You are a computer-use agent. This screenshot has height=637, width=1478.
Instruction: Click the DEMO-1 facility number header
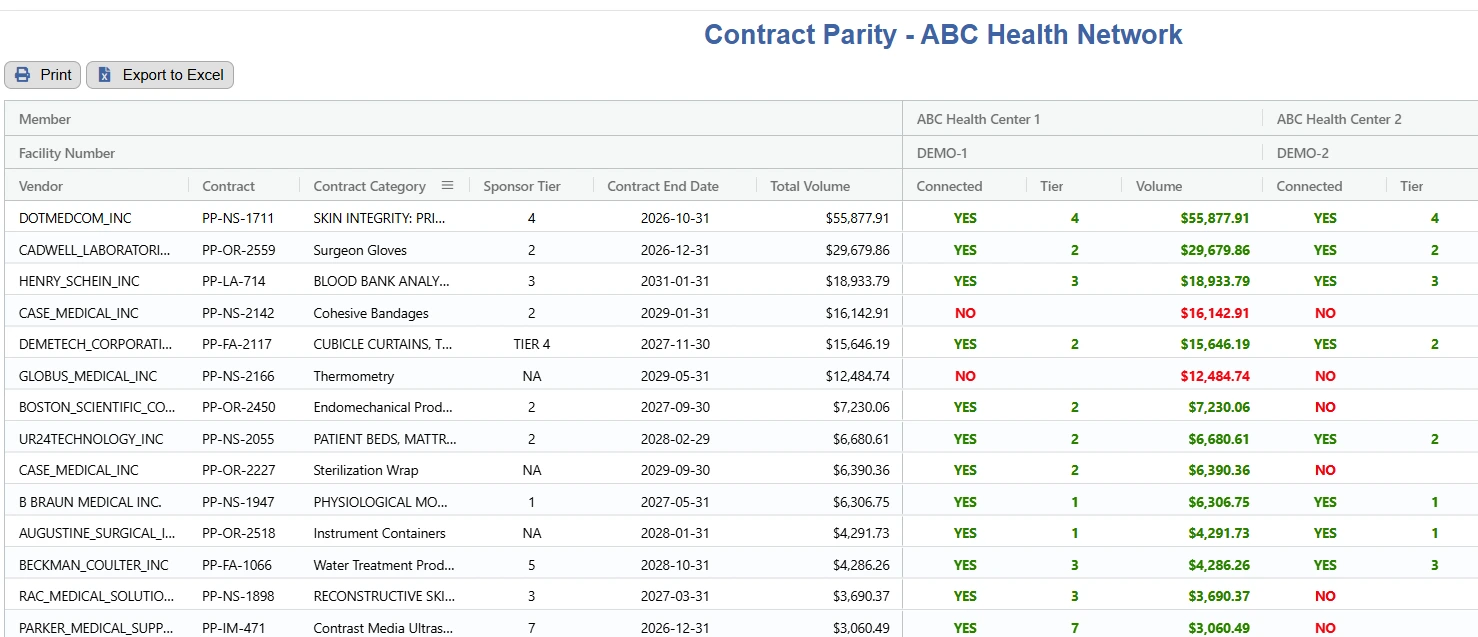(x=942, y=153)
